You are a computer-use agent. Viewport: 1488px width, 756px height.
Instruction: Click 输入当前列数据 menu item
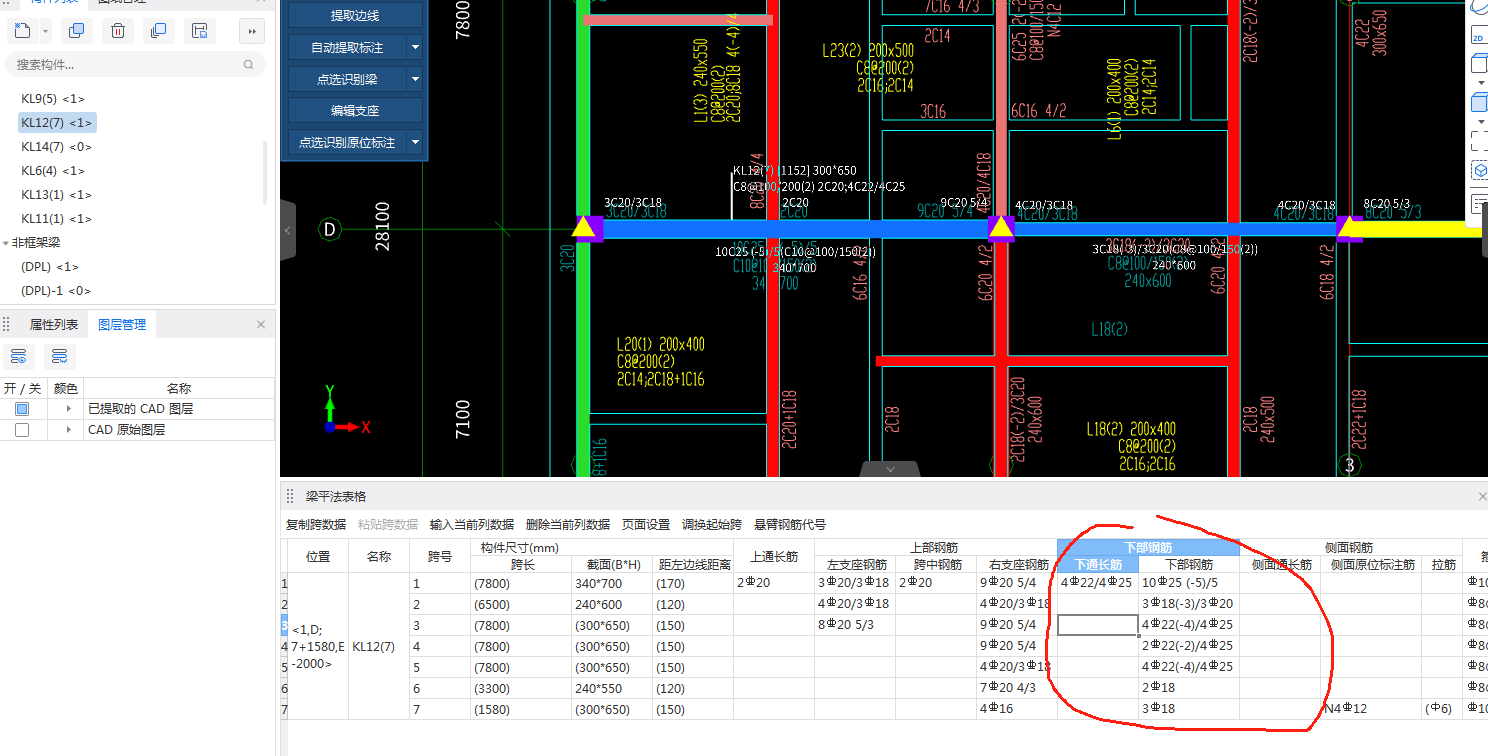472,524
